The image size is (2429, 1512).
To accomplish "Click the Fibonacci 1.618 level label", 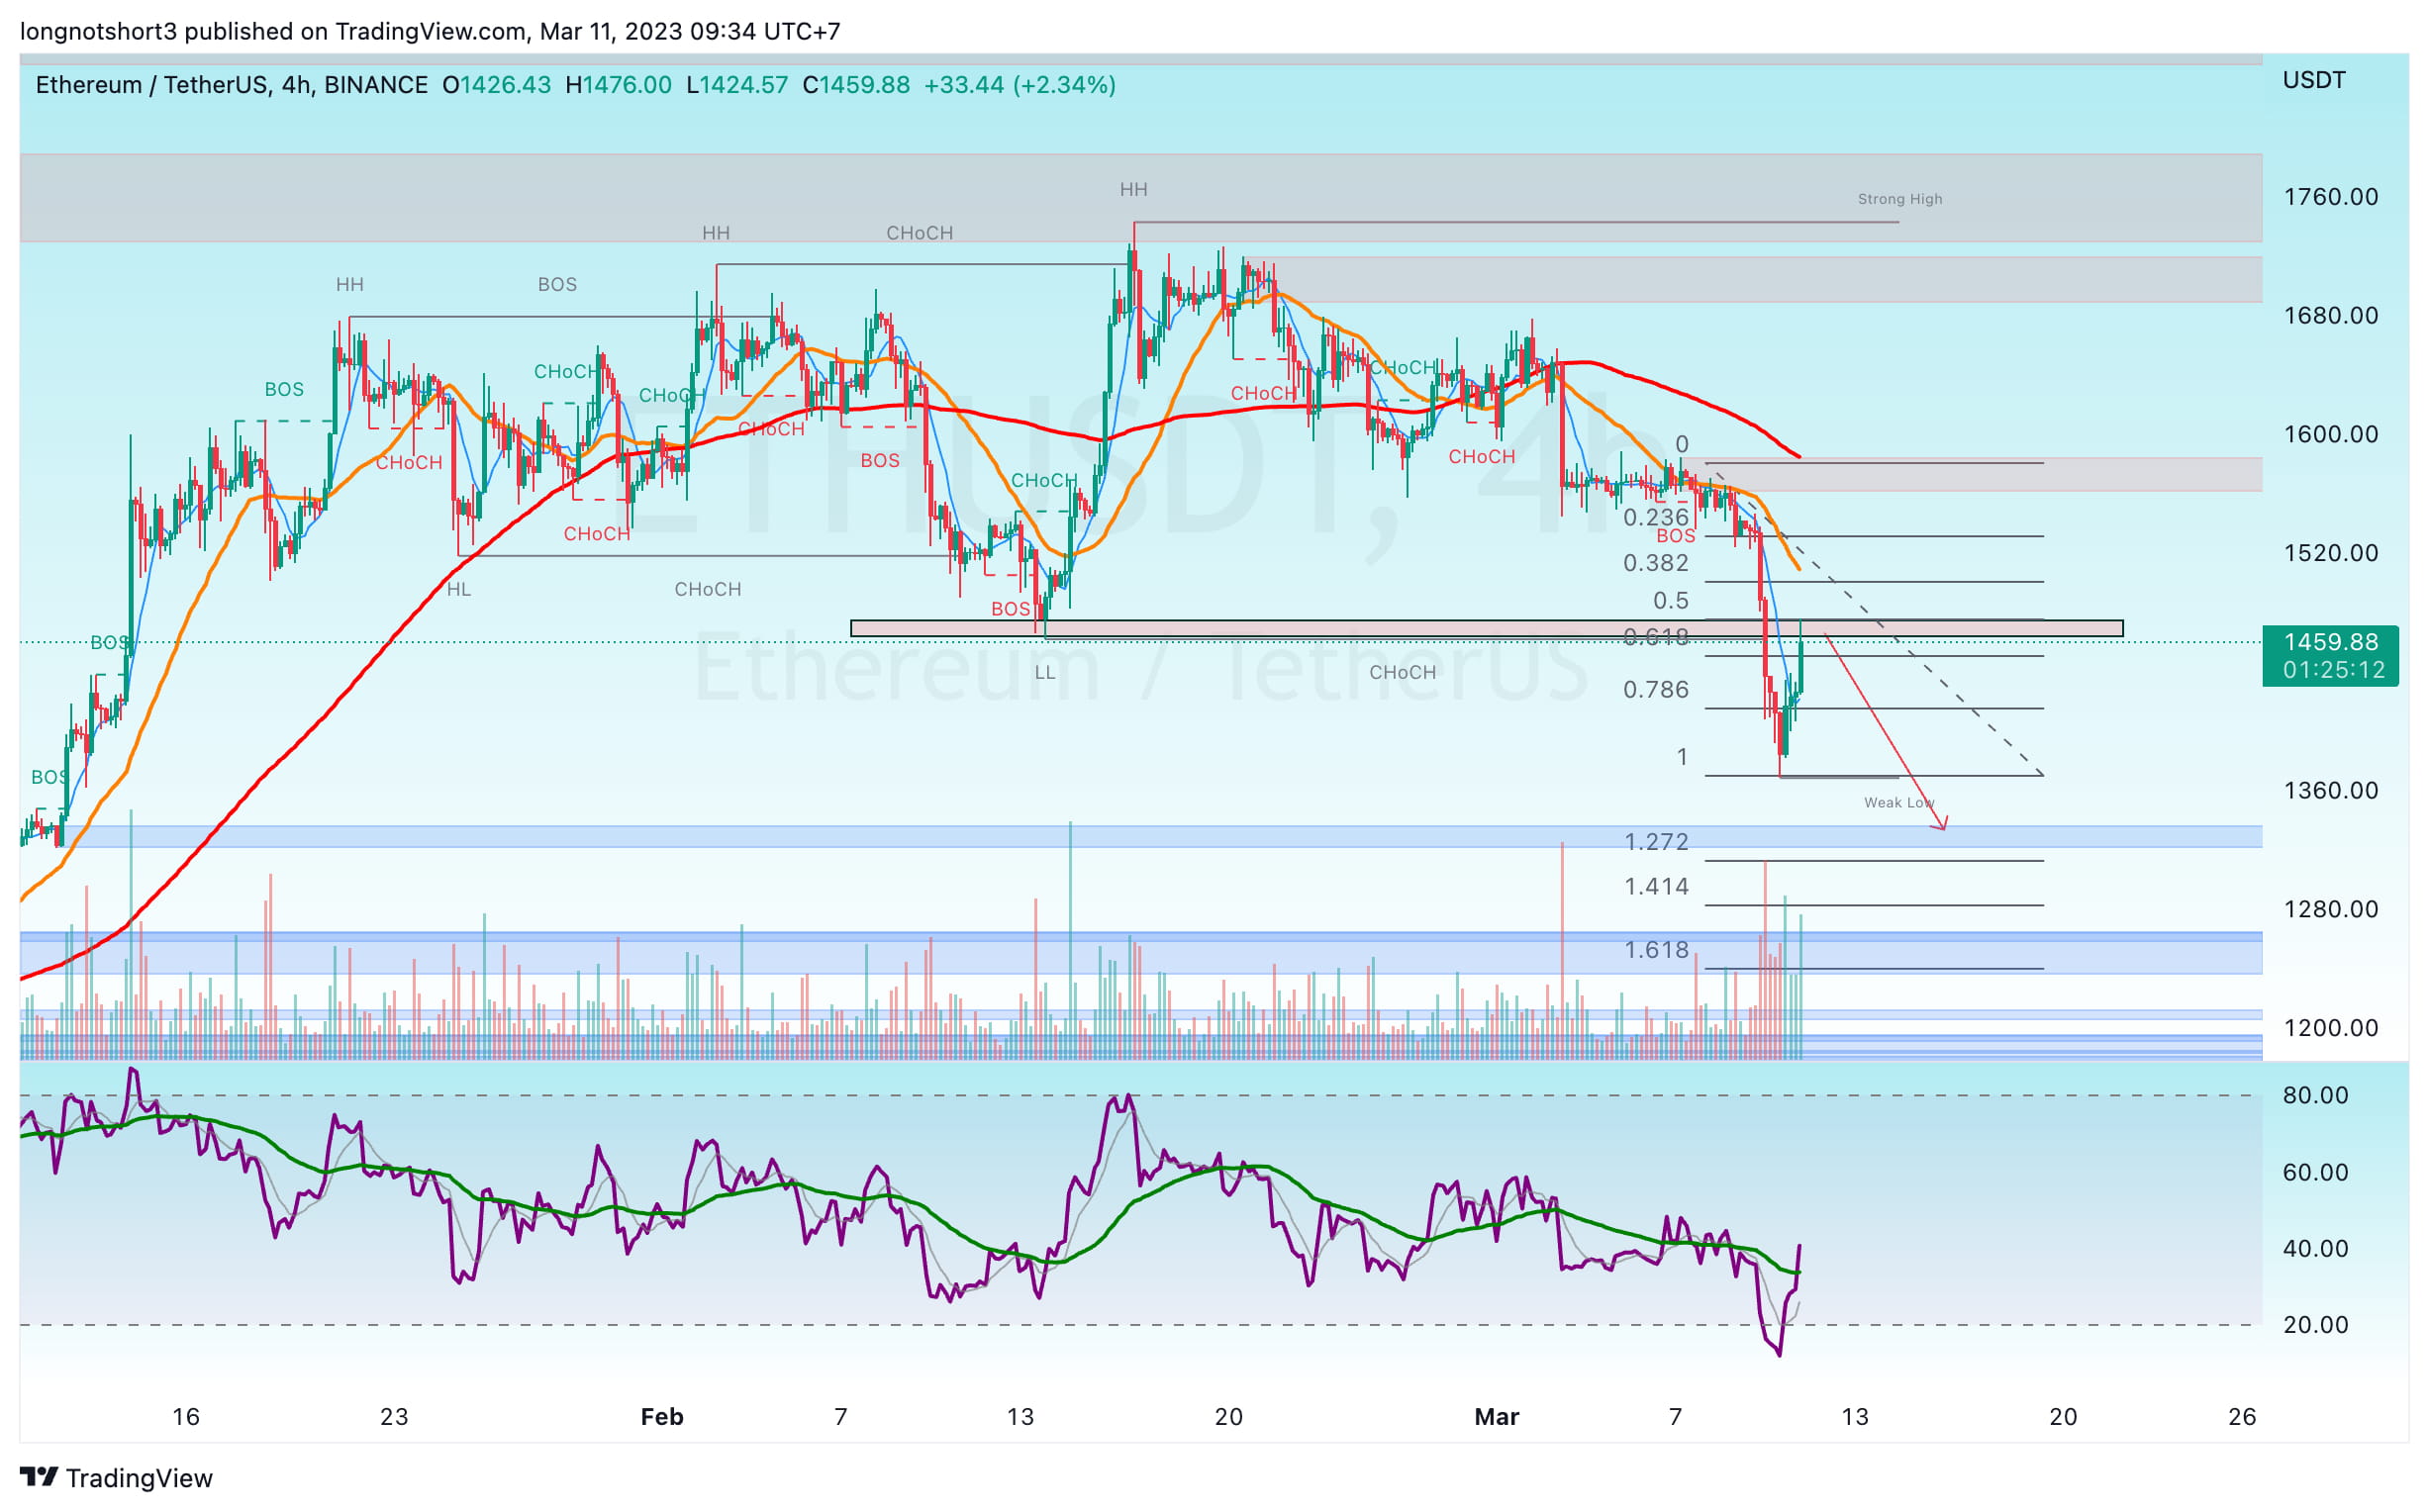I will pyautogui.click(x=1656, y=950).
